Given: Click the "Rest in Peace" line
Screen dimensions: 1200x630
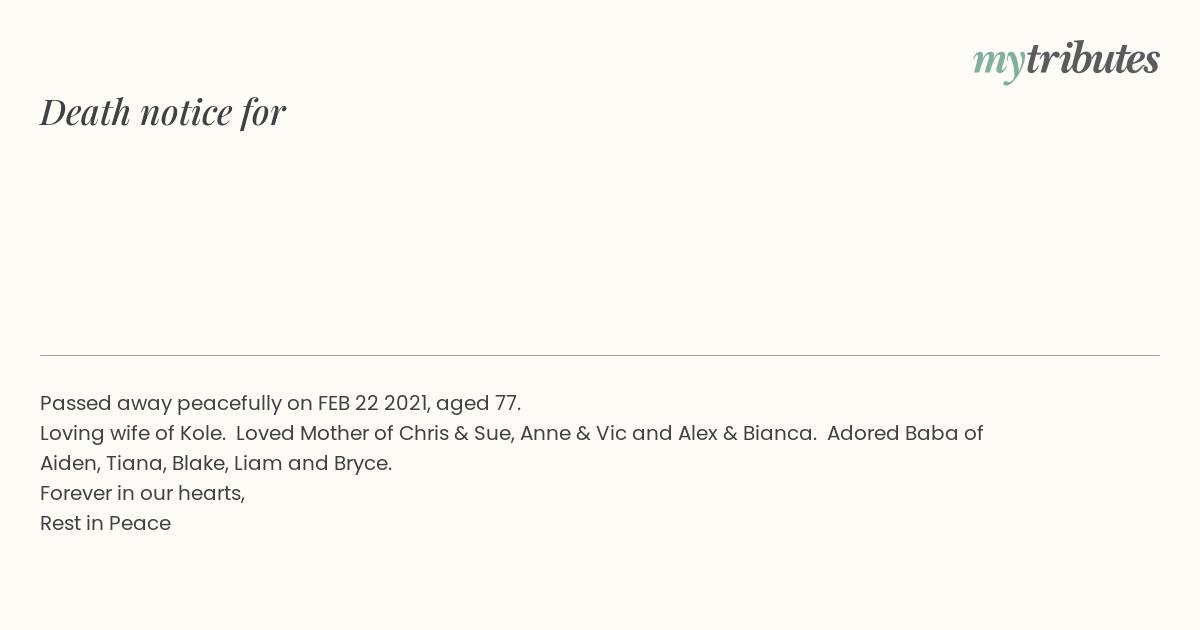Looking at the screenshot, I should click(x=106, y=524).
